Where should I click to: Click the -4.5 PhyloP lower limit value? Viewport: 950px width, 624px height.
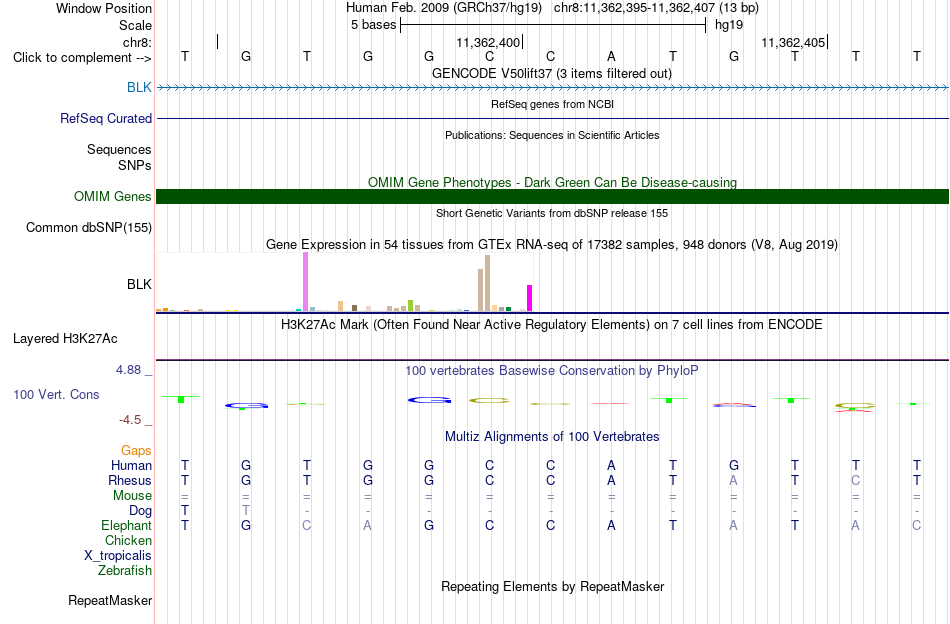[x=130, y=420]
